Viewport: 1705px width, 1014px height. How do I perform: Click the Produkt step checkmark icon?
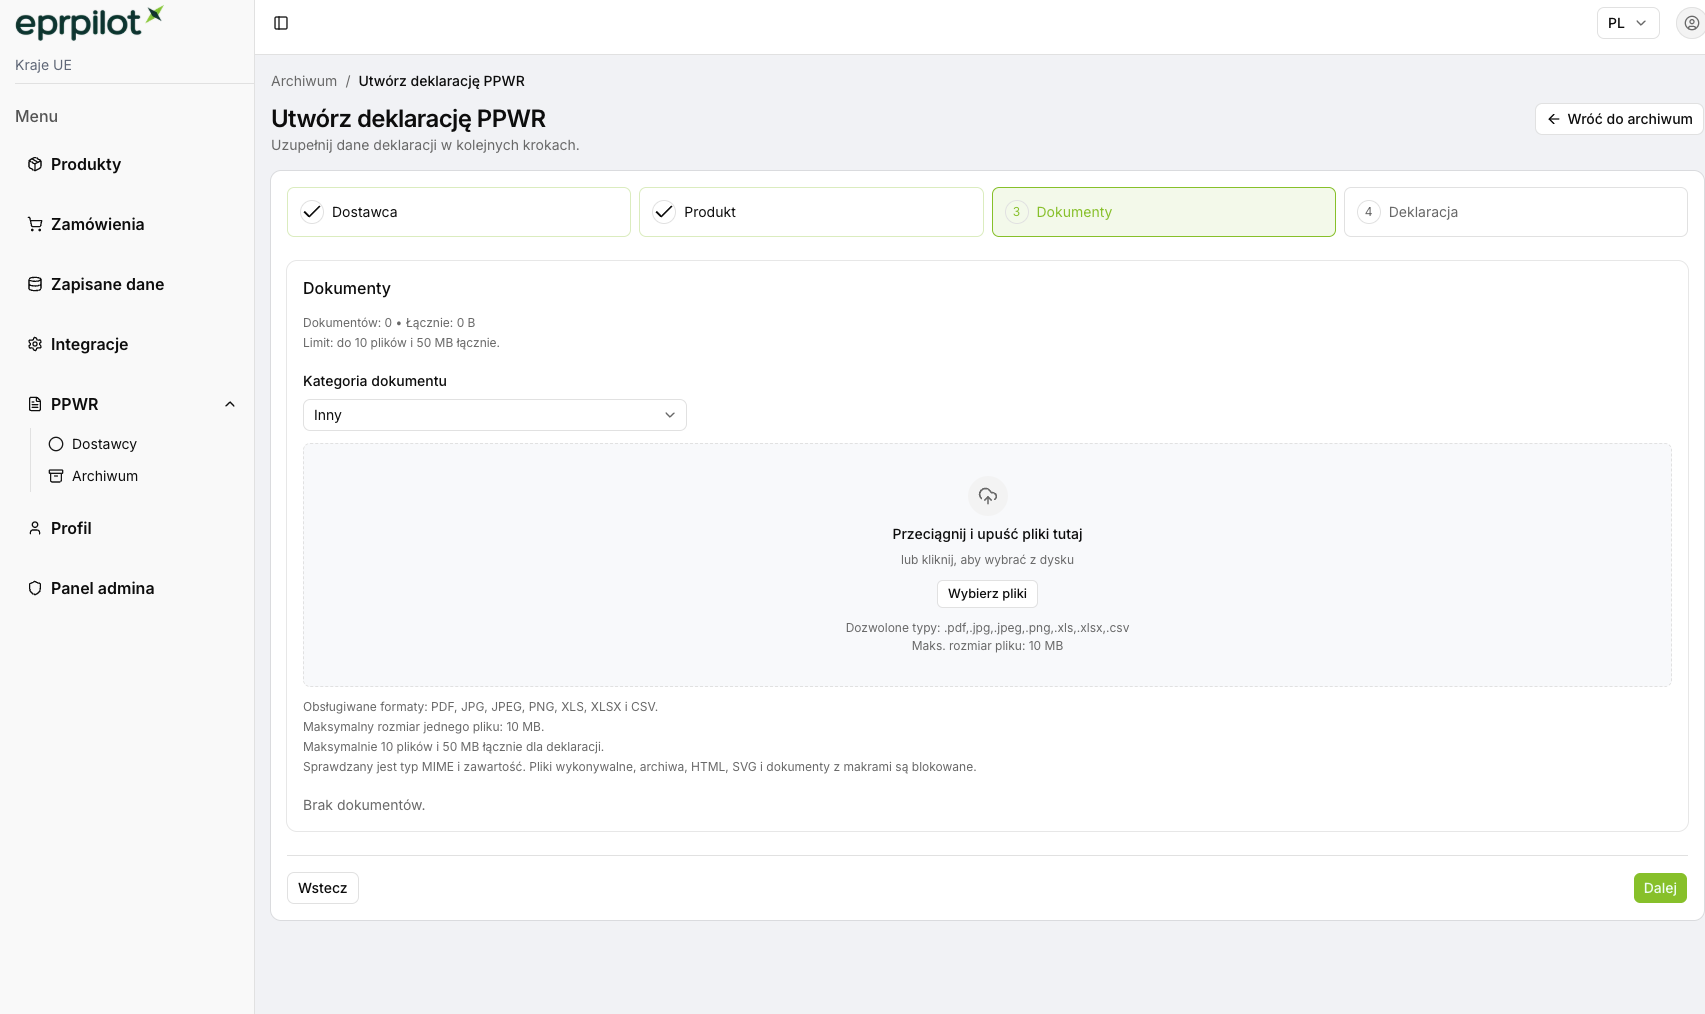pos(664,212)
